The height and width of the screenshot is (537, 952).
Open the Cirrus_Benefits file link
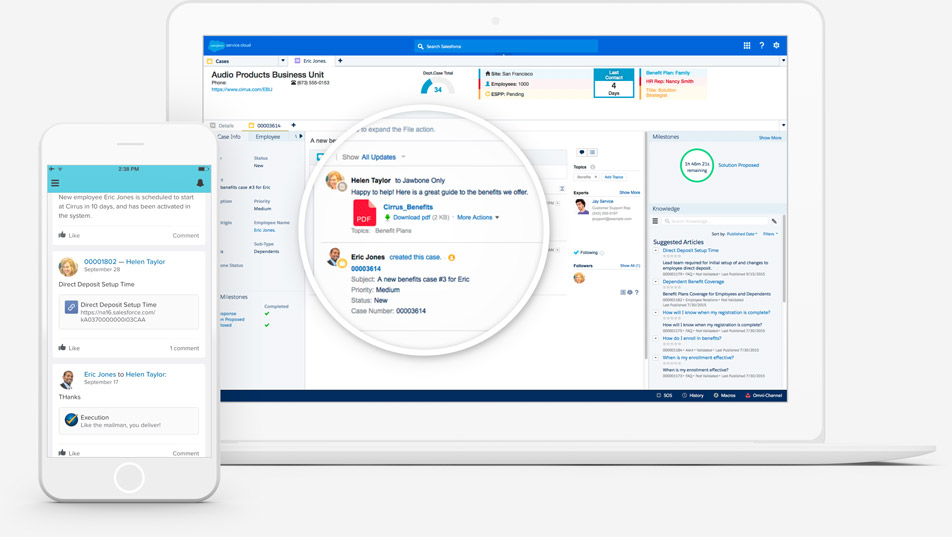point(408,207)
